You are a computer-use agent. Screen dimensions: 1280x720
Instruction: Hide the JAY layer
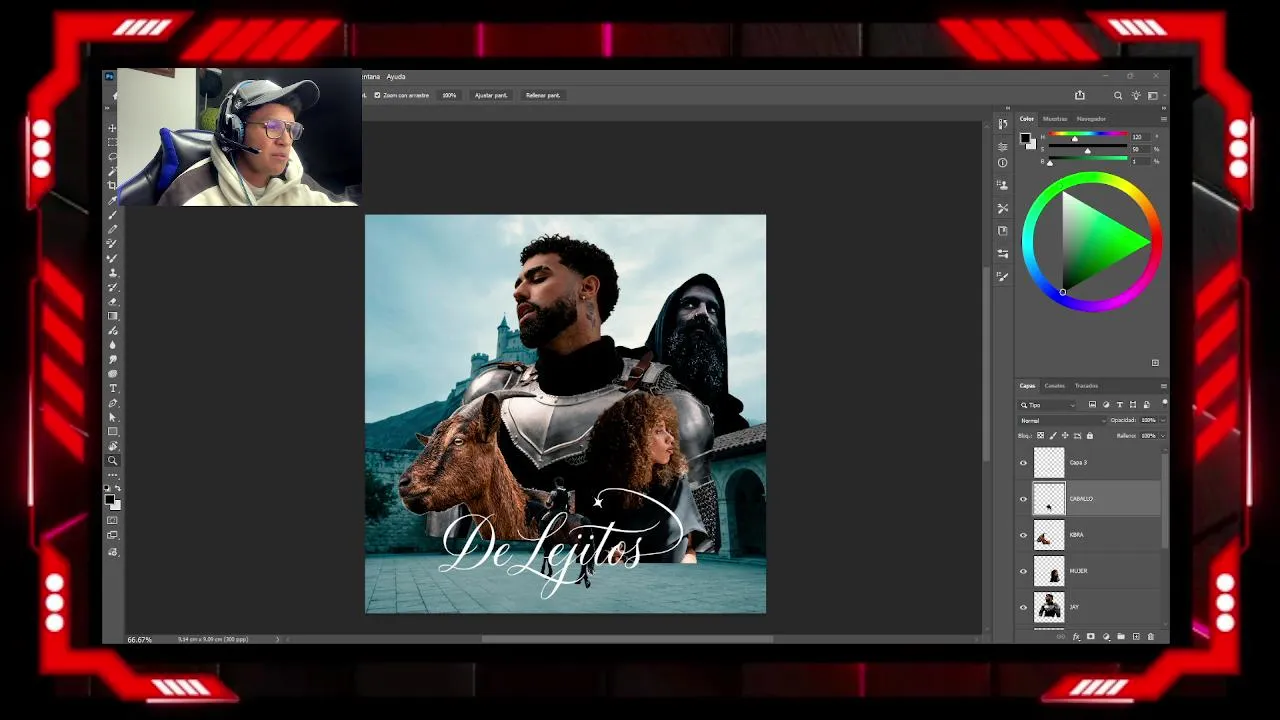pos(1023,607)
